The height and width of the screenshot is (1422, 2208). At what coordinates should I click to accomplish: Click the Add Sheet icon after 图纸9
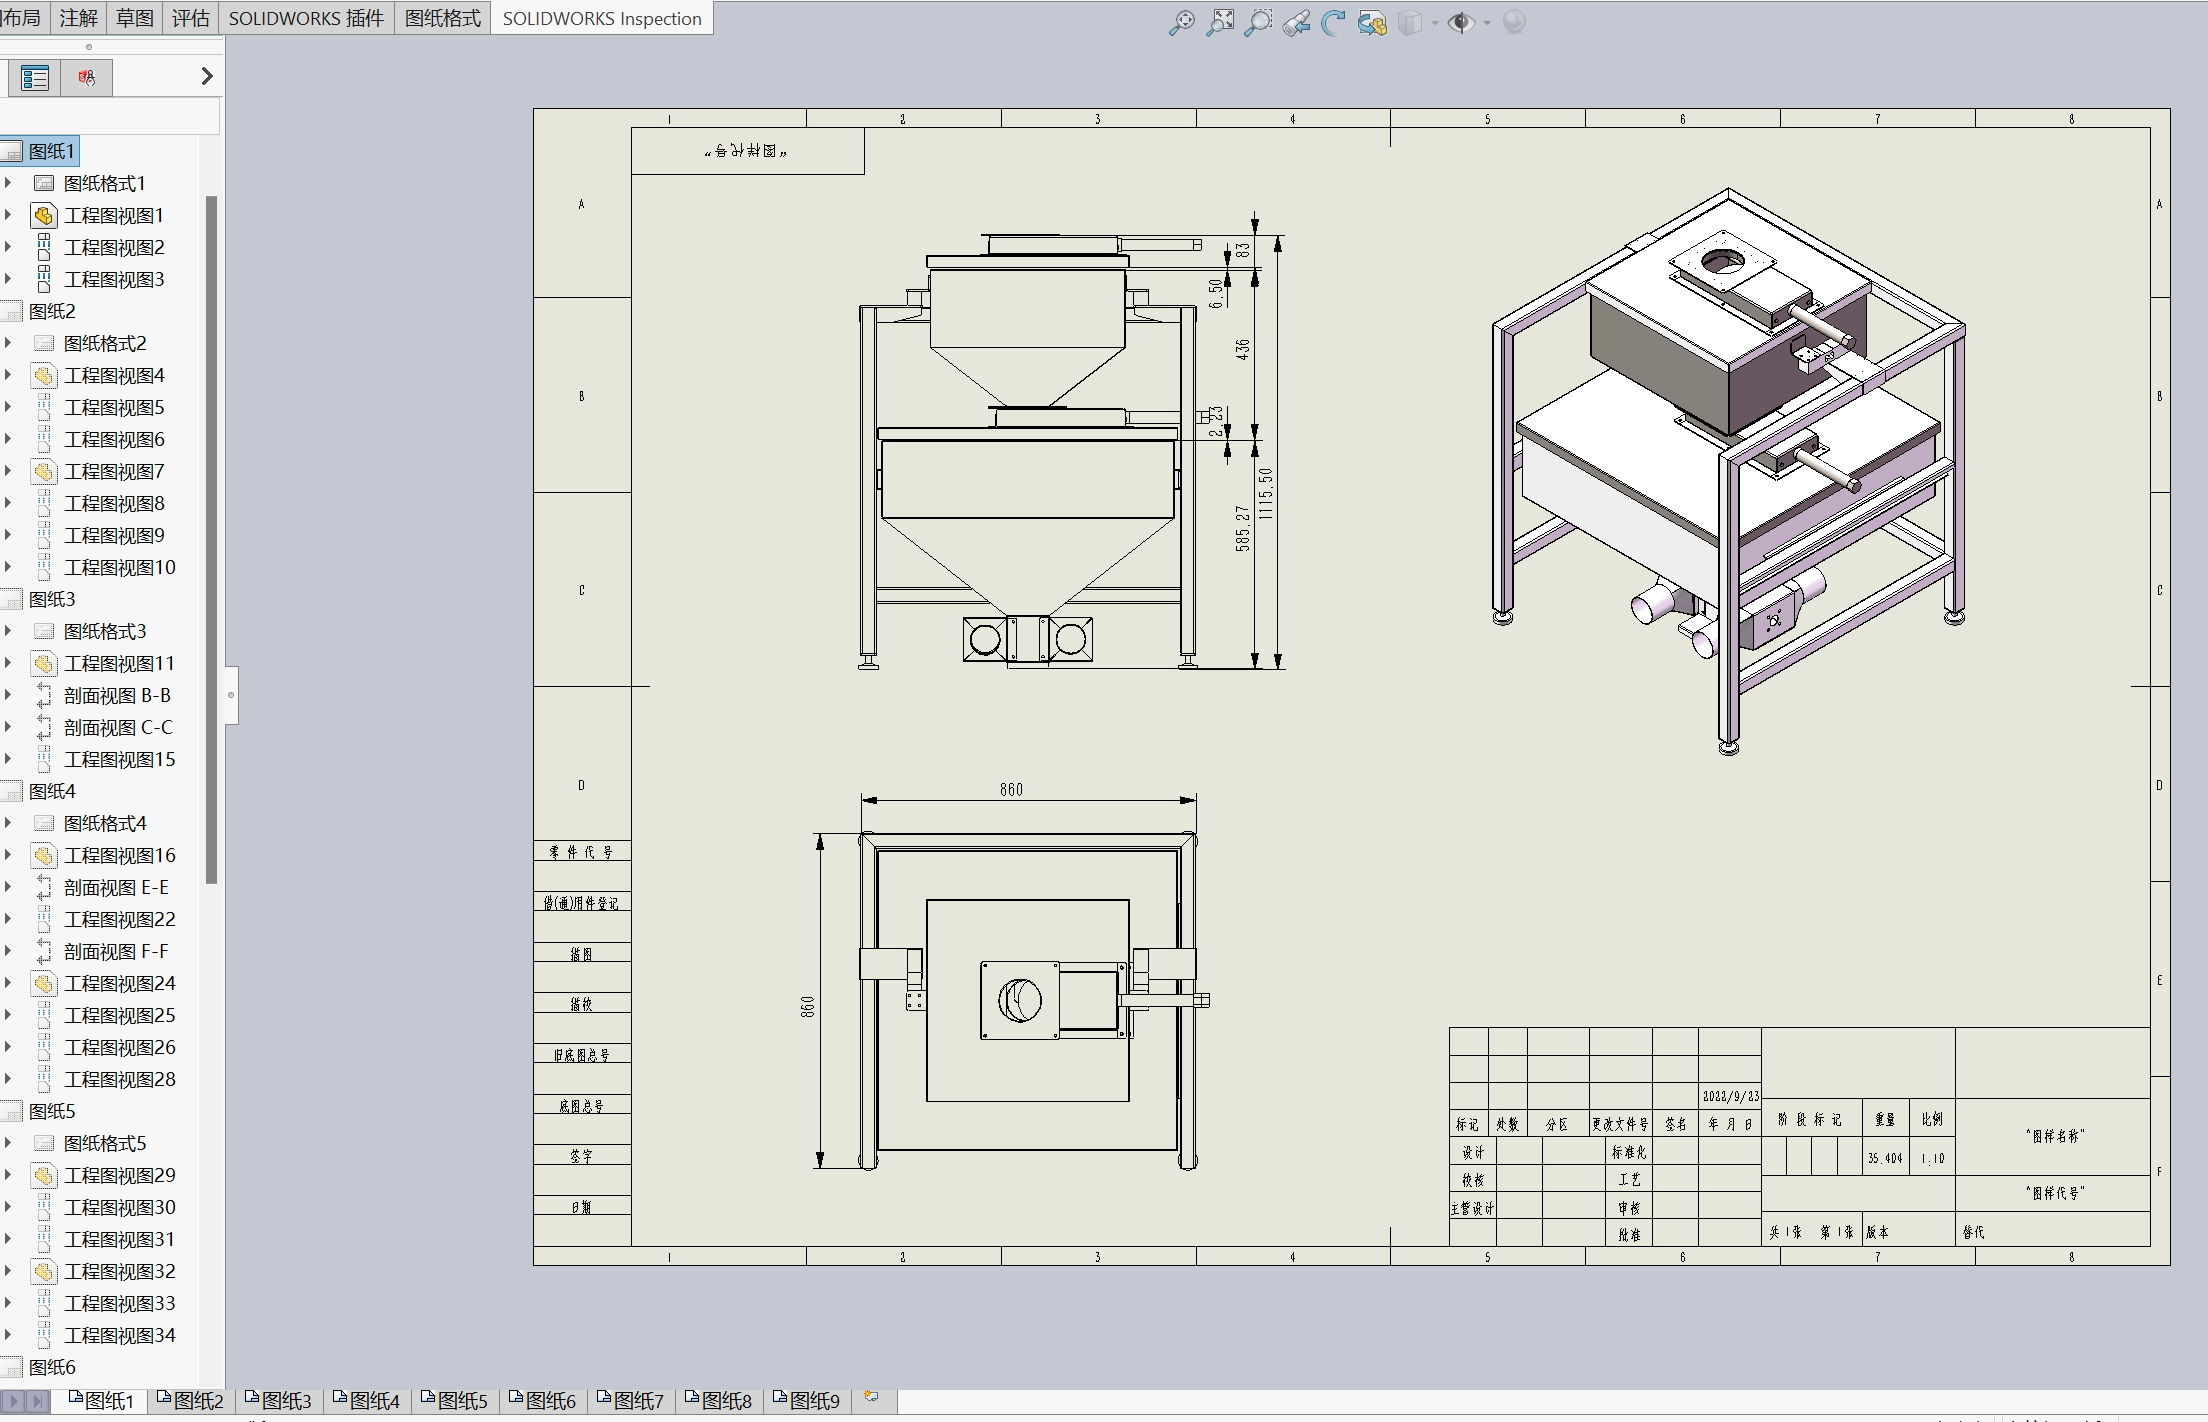click(872, 1397)
